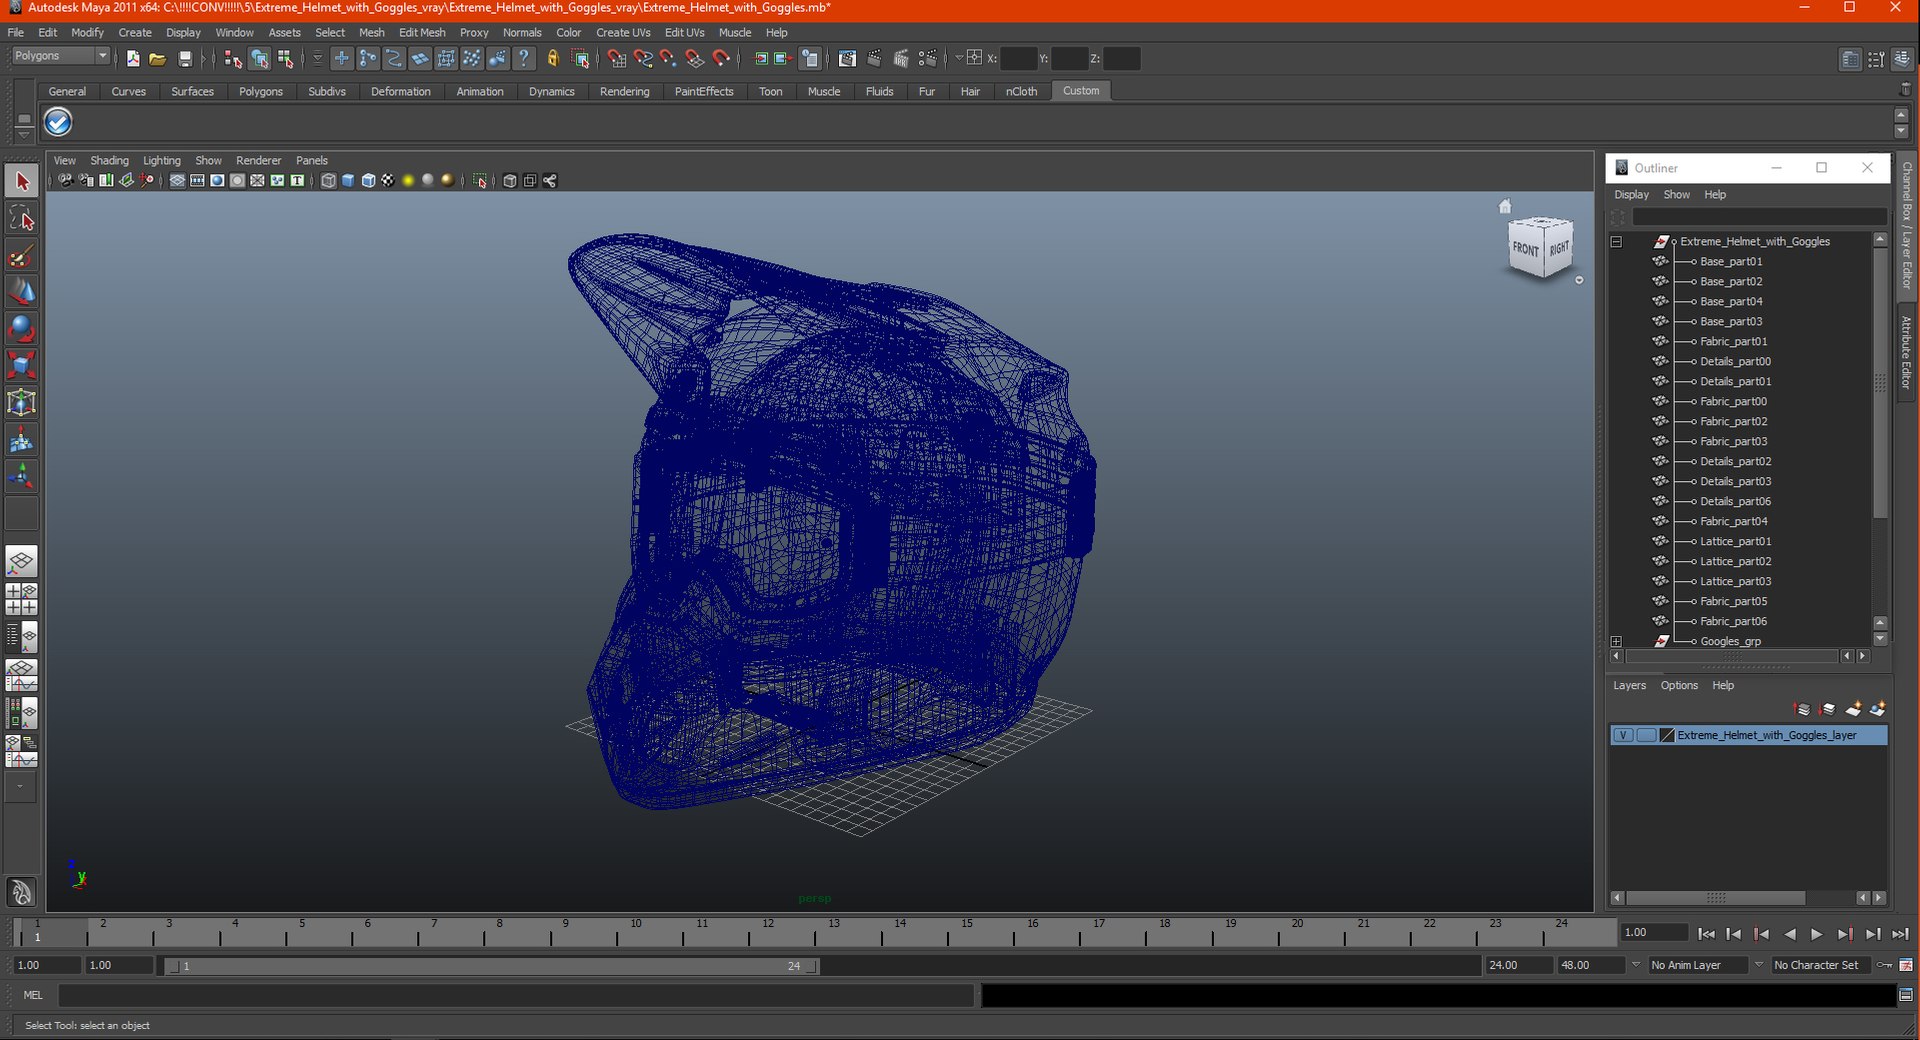
Task: Open the Render Settings clapperboard icon
Action: (927, 59)
